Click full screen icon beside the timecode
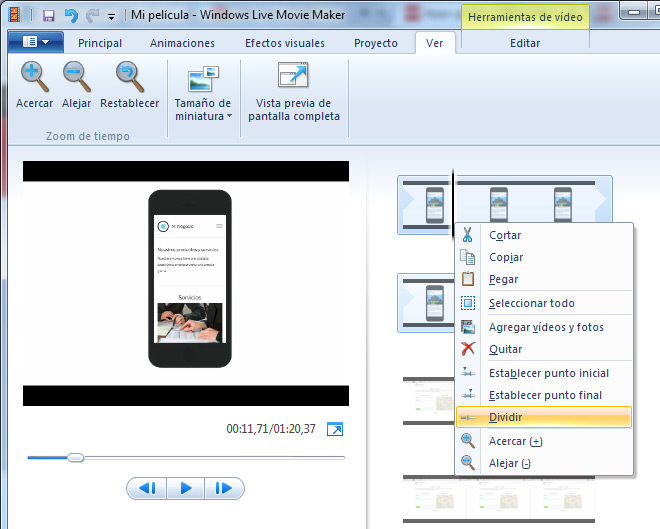The height and width of the screenshot is (529, 660). pyautogui.click(x=336, y=429)
